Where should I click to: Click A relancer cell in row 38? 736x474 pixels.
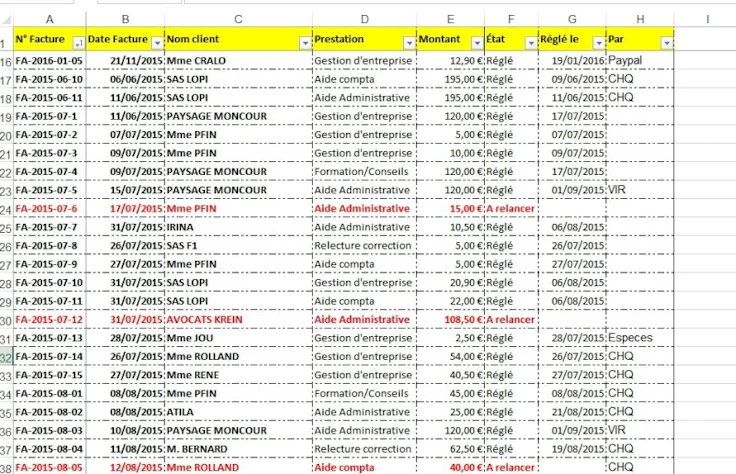(x=511, y=467)
